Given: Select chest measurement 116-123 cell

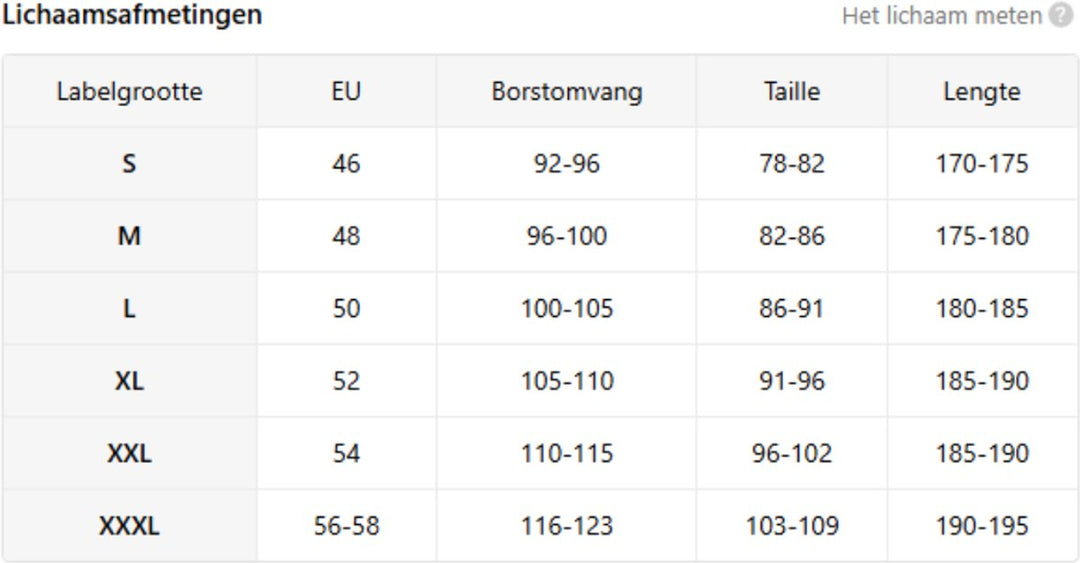Looking at the screenshot, I should pos(567,526).
